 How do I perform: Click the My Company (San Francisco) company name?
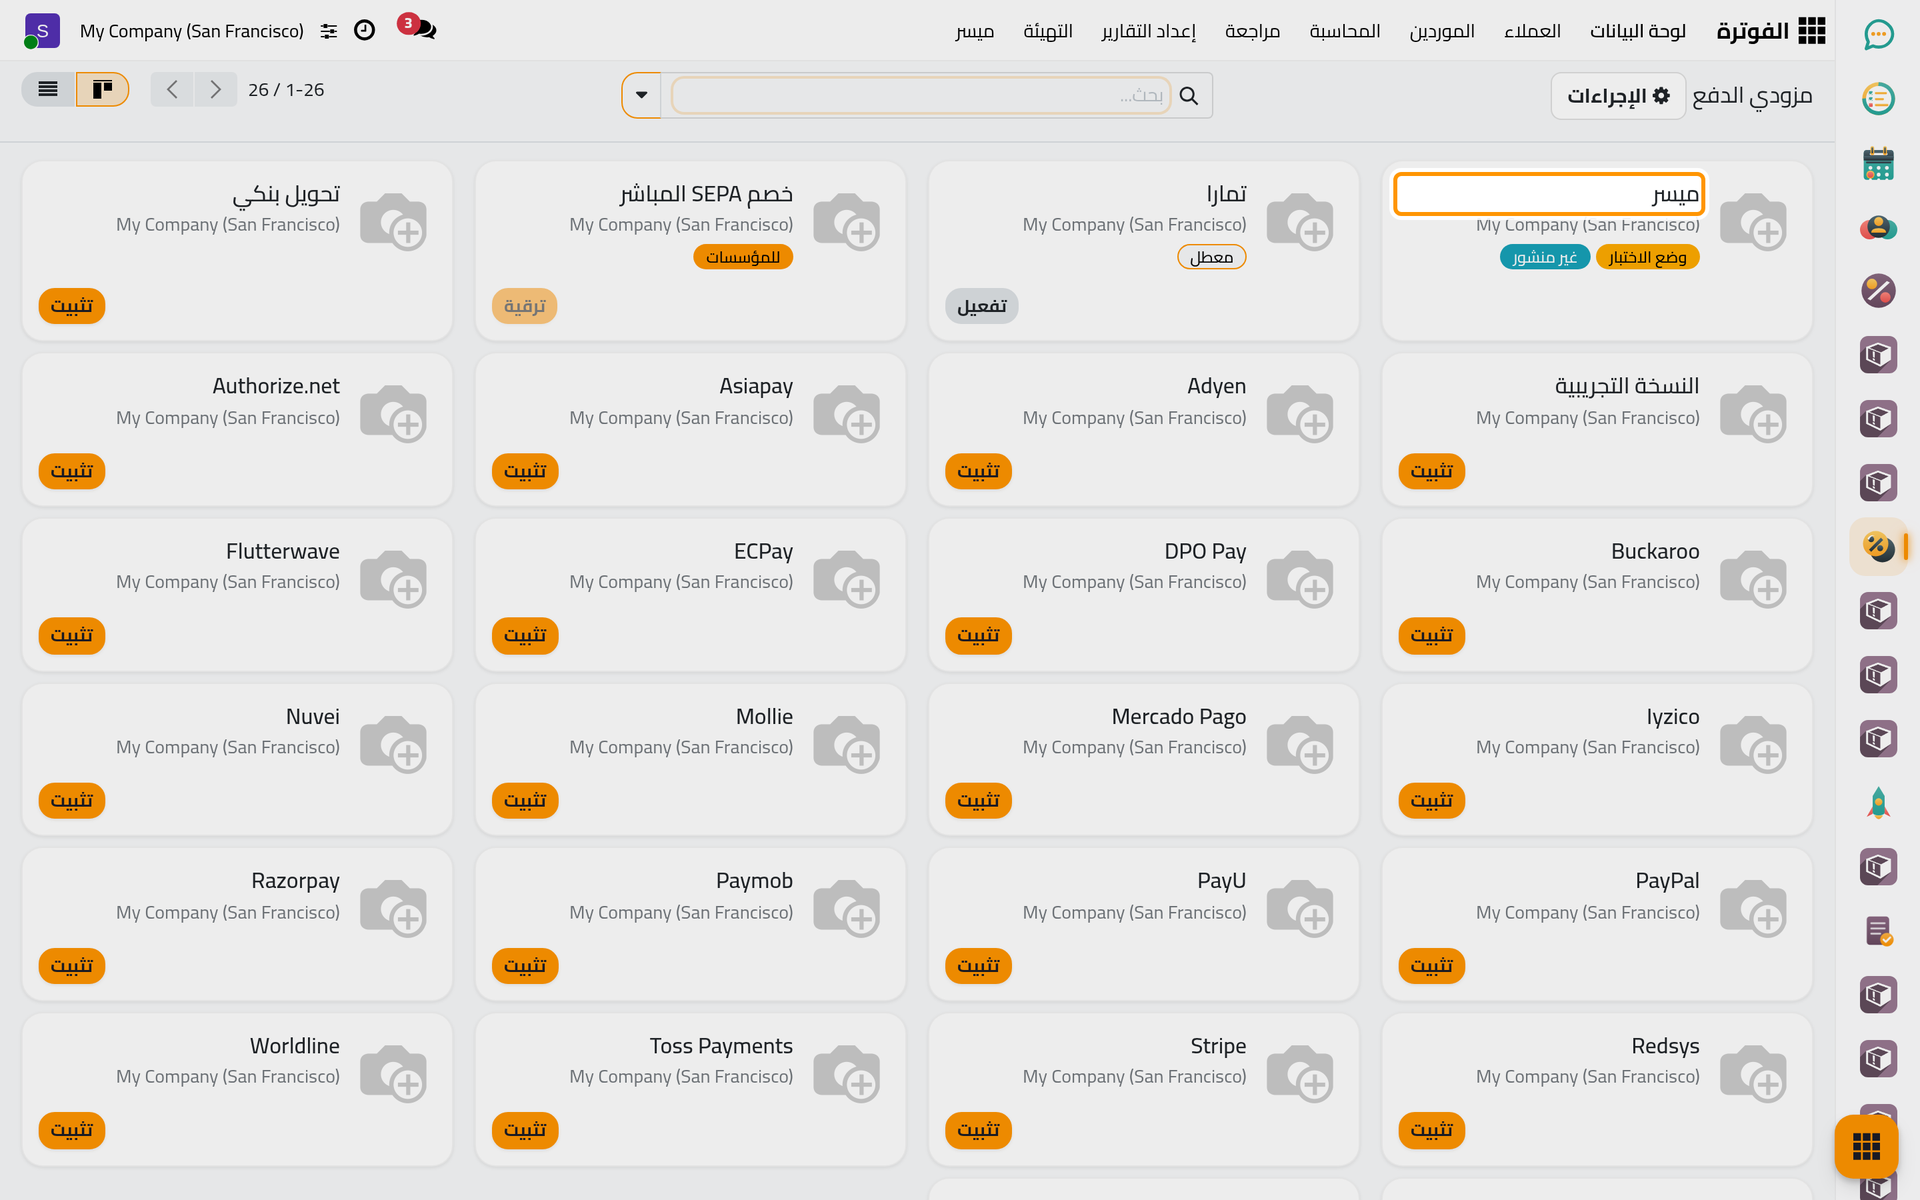[192, 31]
